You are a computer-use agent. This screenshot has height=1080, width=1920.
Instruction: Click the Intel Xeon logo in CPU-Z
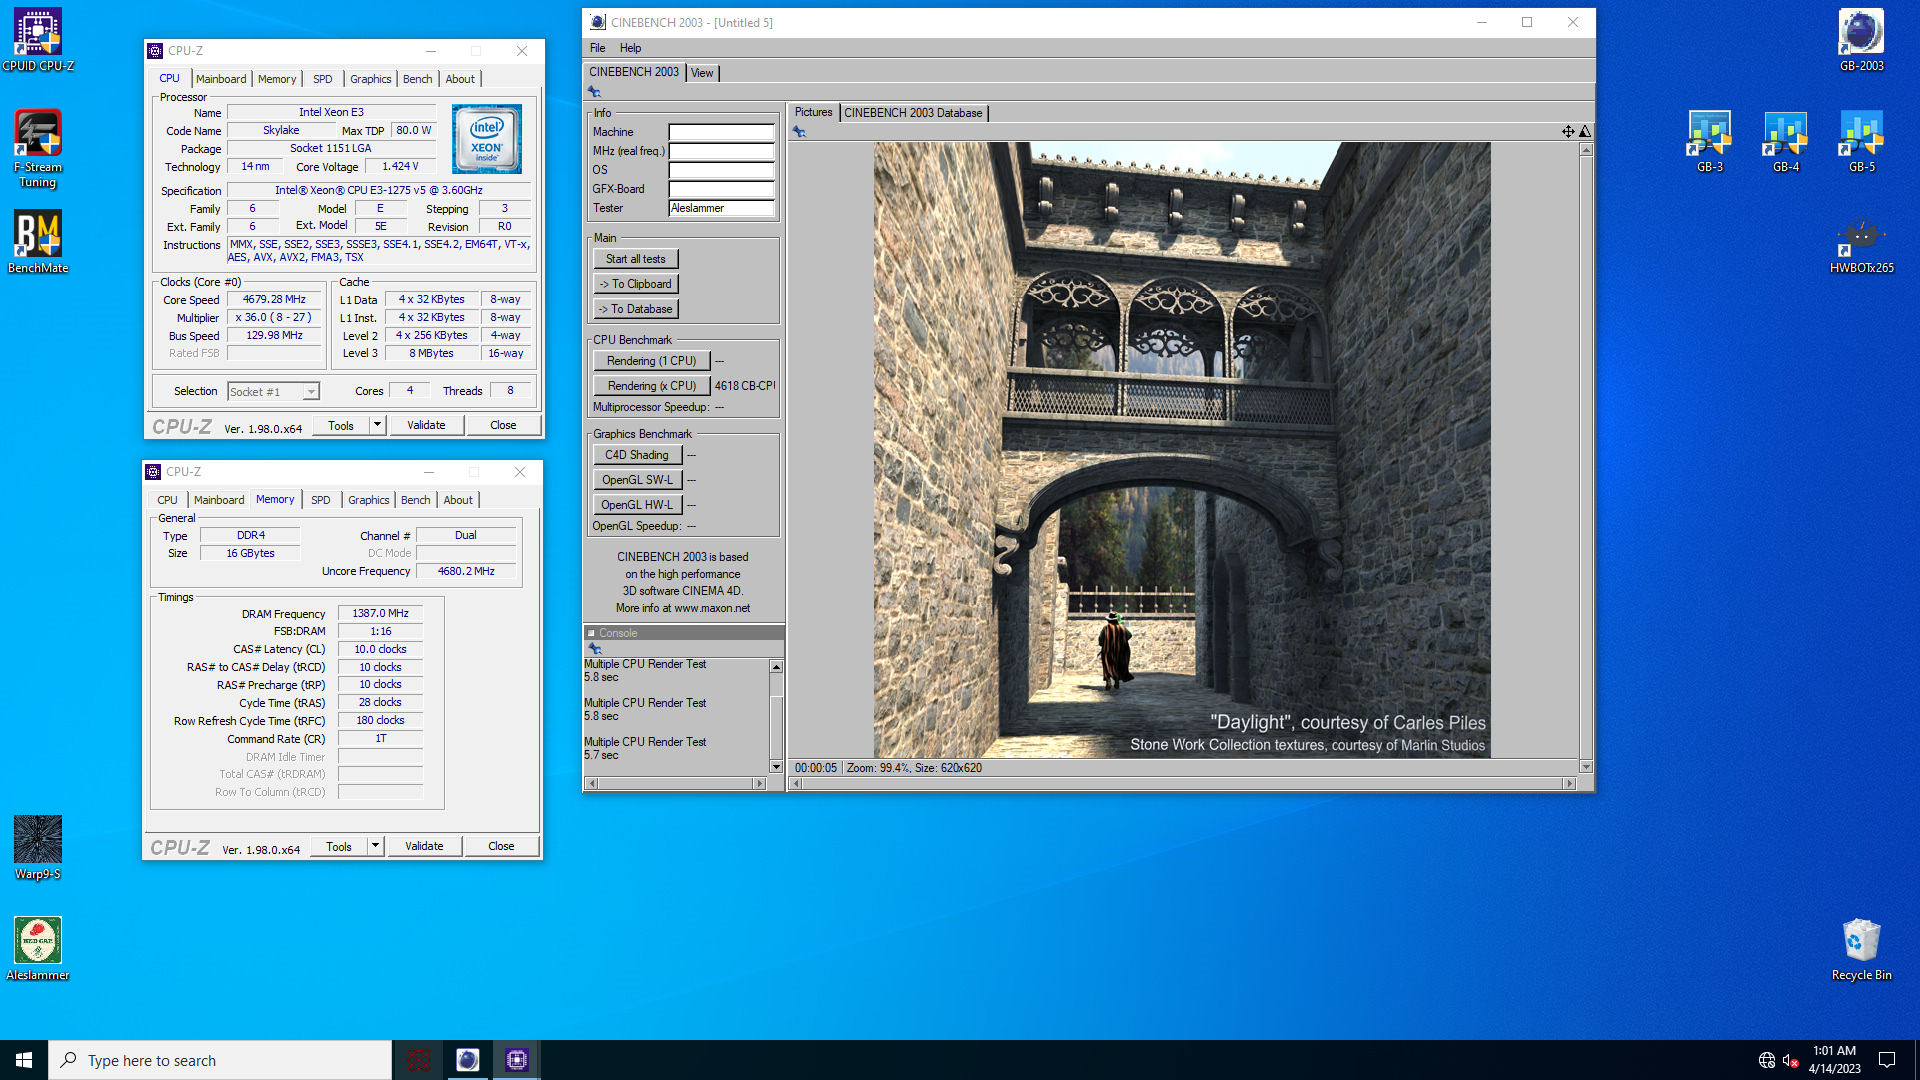pyautogui.click(x=487, y=139)
